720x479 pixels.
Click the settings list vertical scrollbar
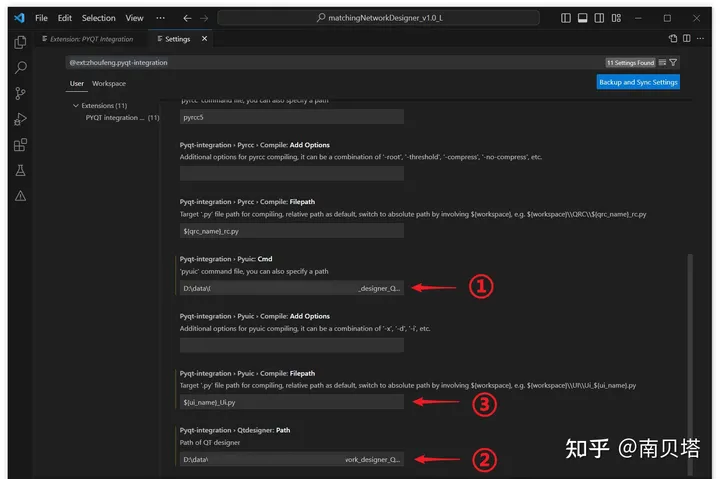690,365
